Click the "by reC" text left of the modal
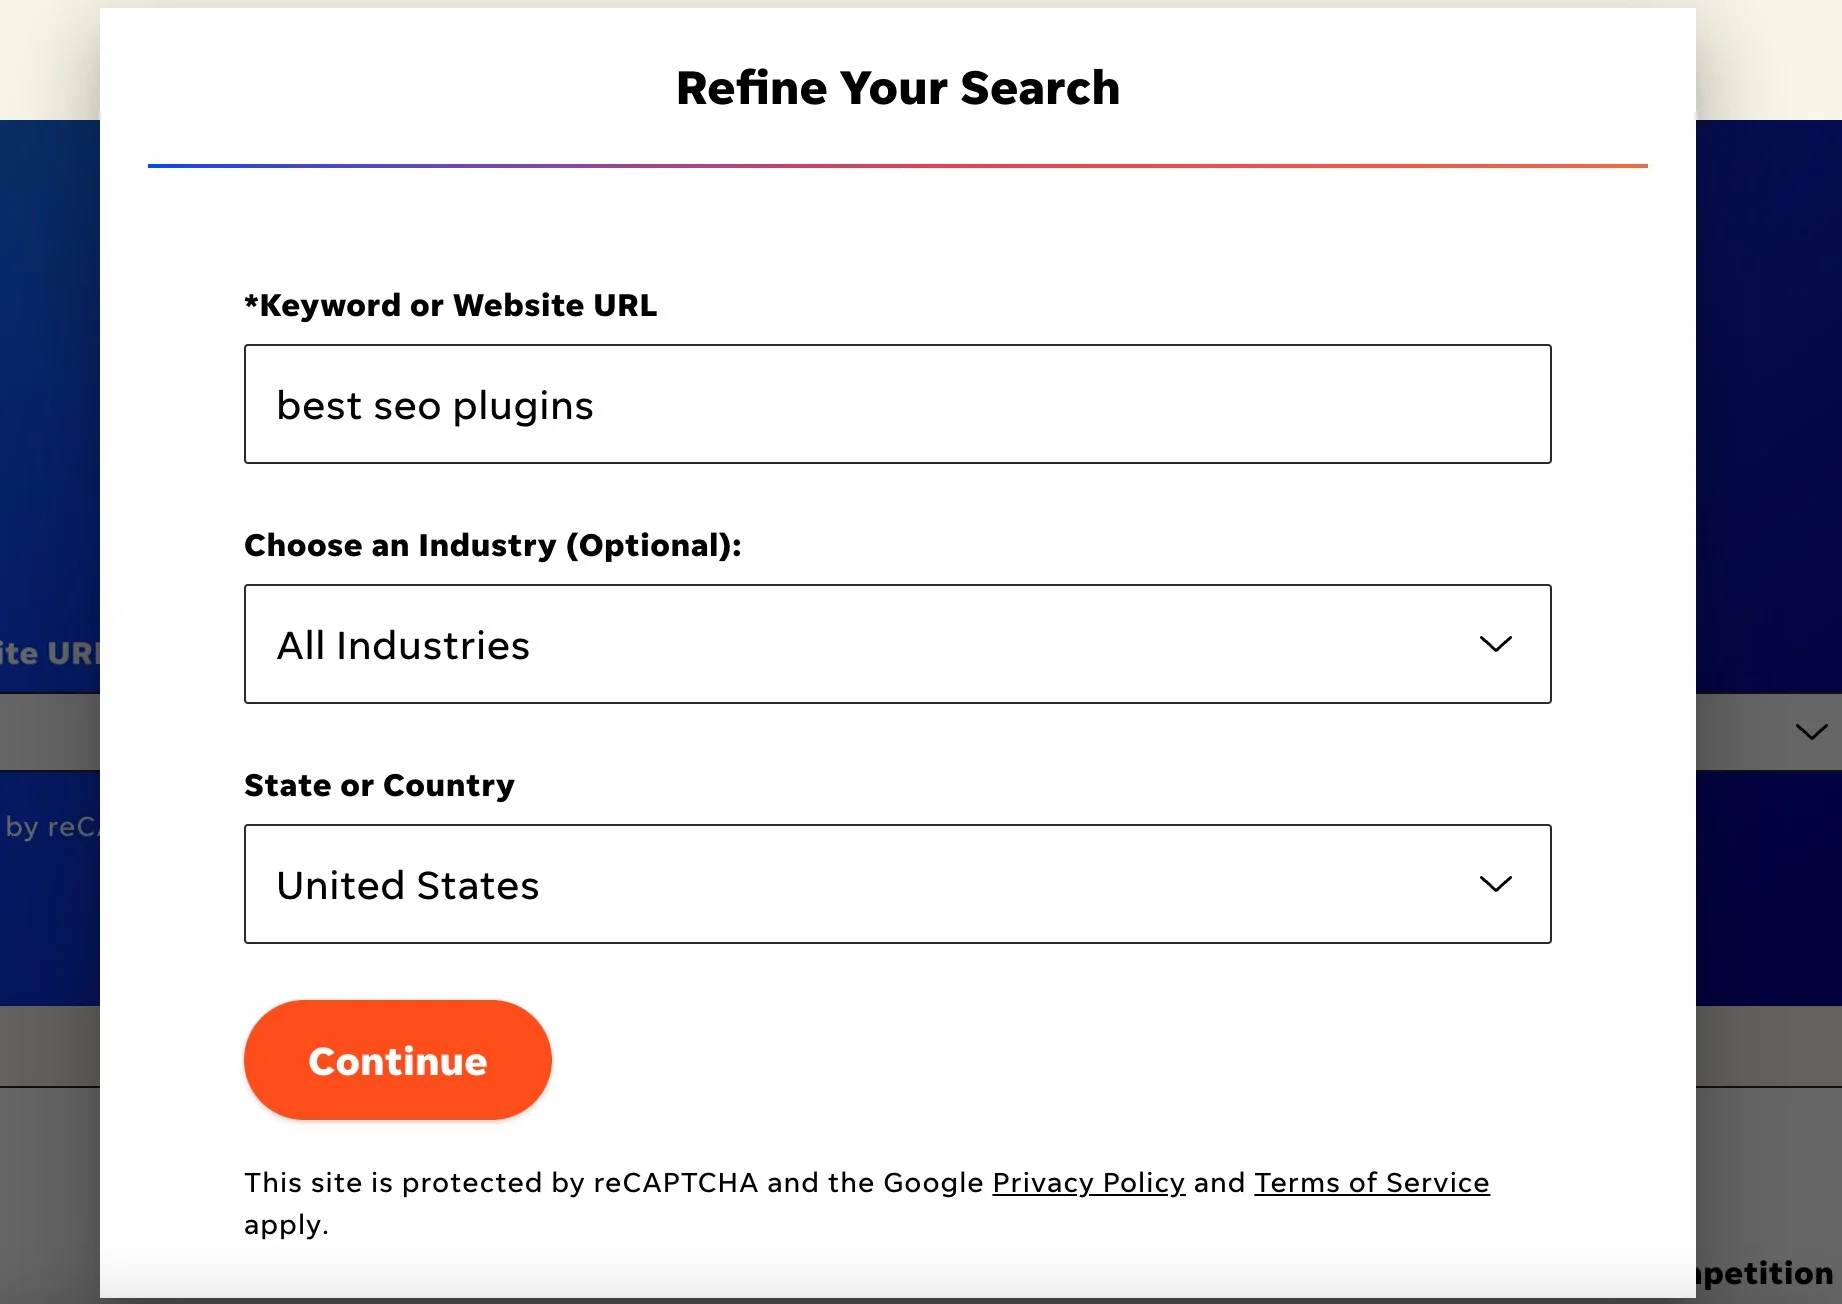The image size is (1842, 1304). pos(50,827)
